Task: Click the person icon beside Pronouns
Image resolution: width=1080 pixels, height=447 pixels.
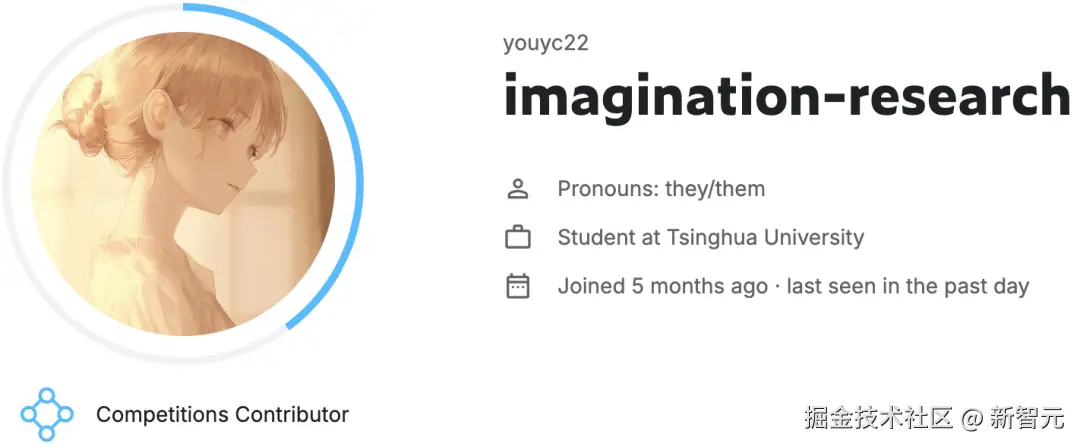Action: (x=517, y=188)
